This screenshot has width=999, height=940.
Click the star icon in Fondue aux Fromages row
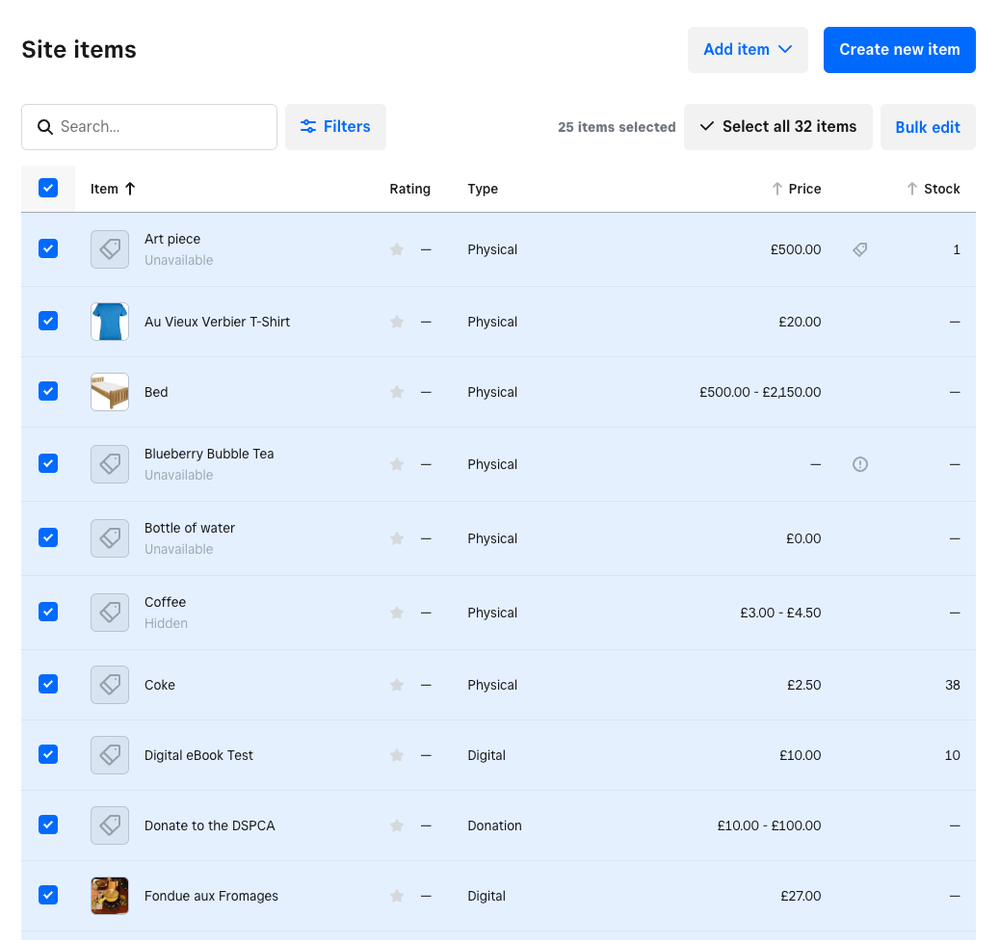click(x=397, y=896)
